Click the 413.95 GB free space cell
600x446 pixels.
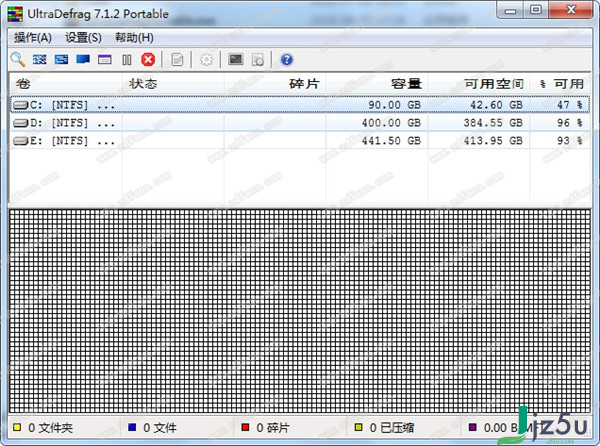(x=493, y=141)
